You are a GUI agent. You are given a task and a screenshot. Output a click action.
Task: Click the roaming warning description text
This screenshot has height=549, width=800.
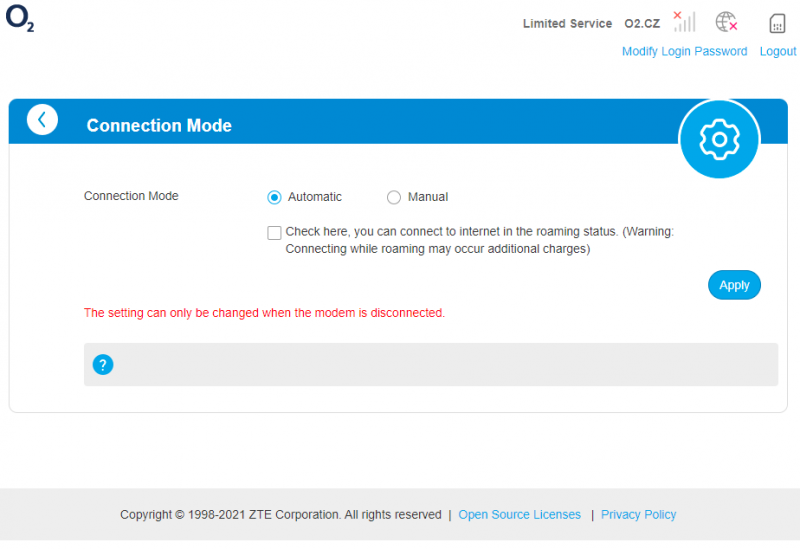[480, 240]
